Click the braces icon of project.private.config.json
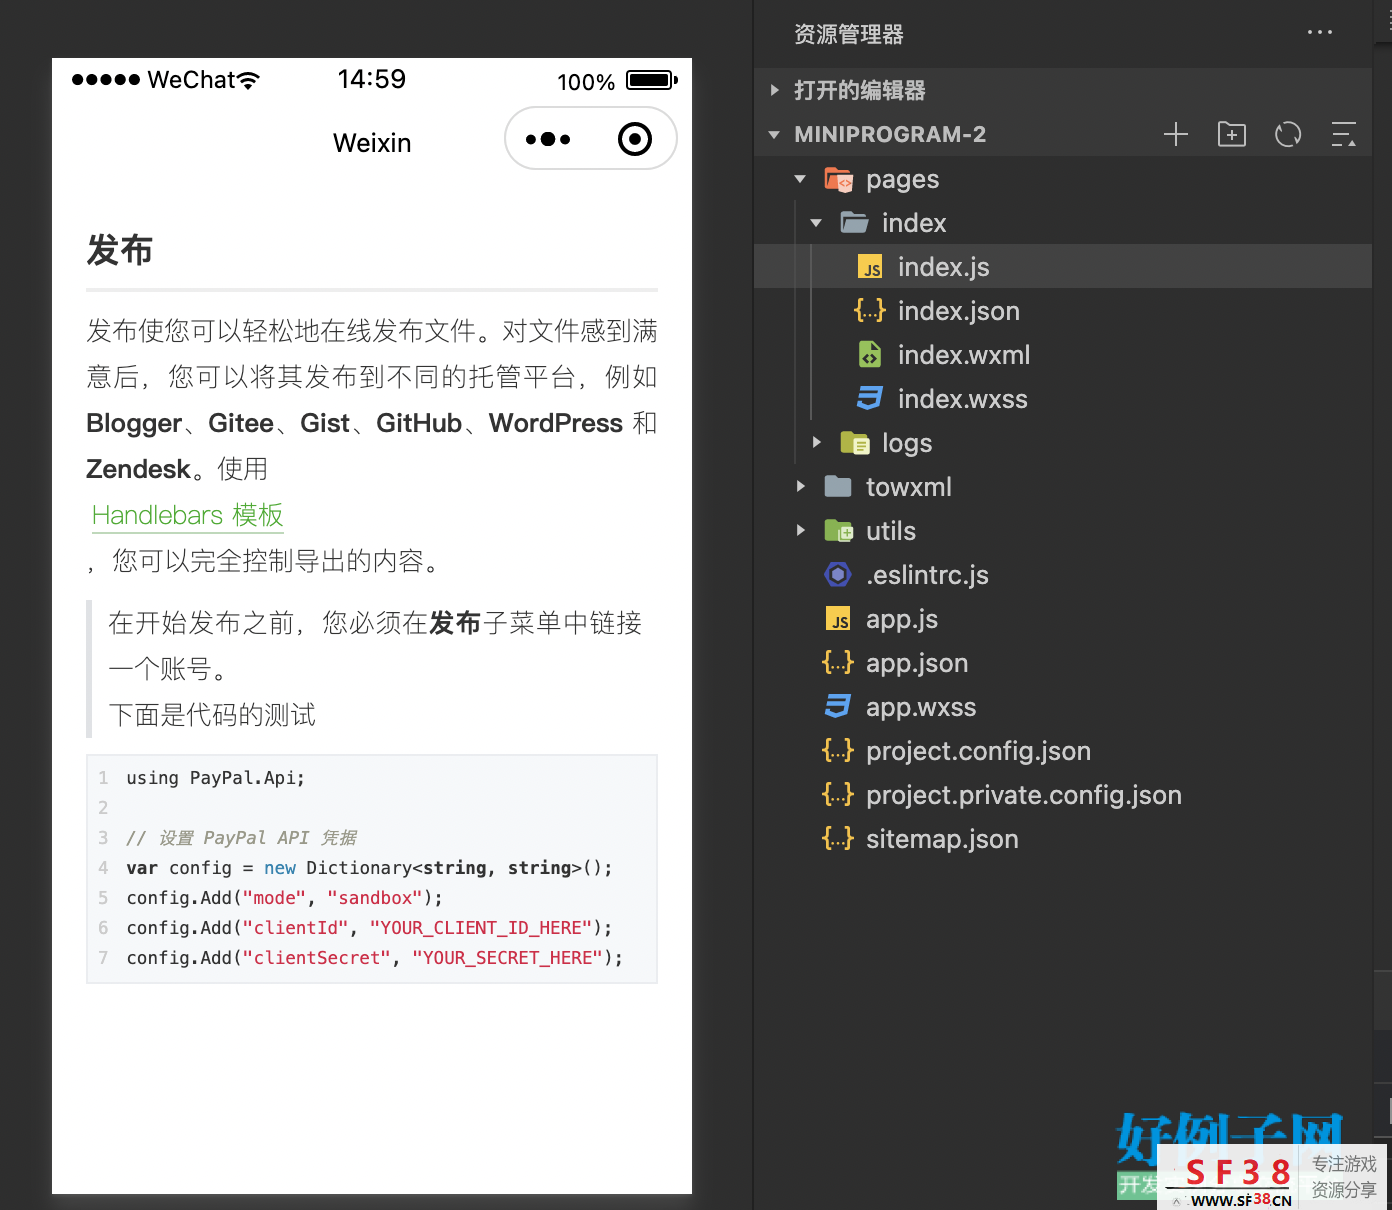Screen dimensions: 1392x1210 click(x=838, y=795)
